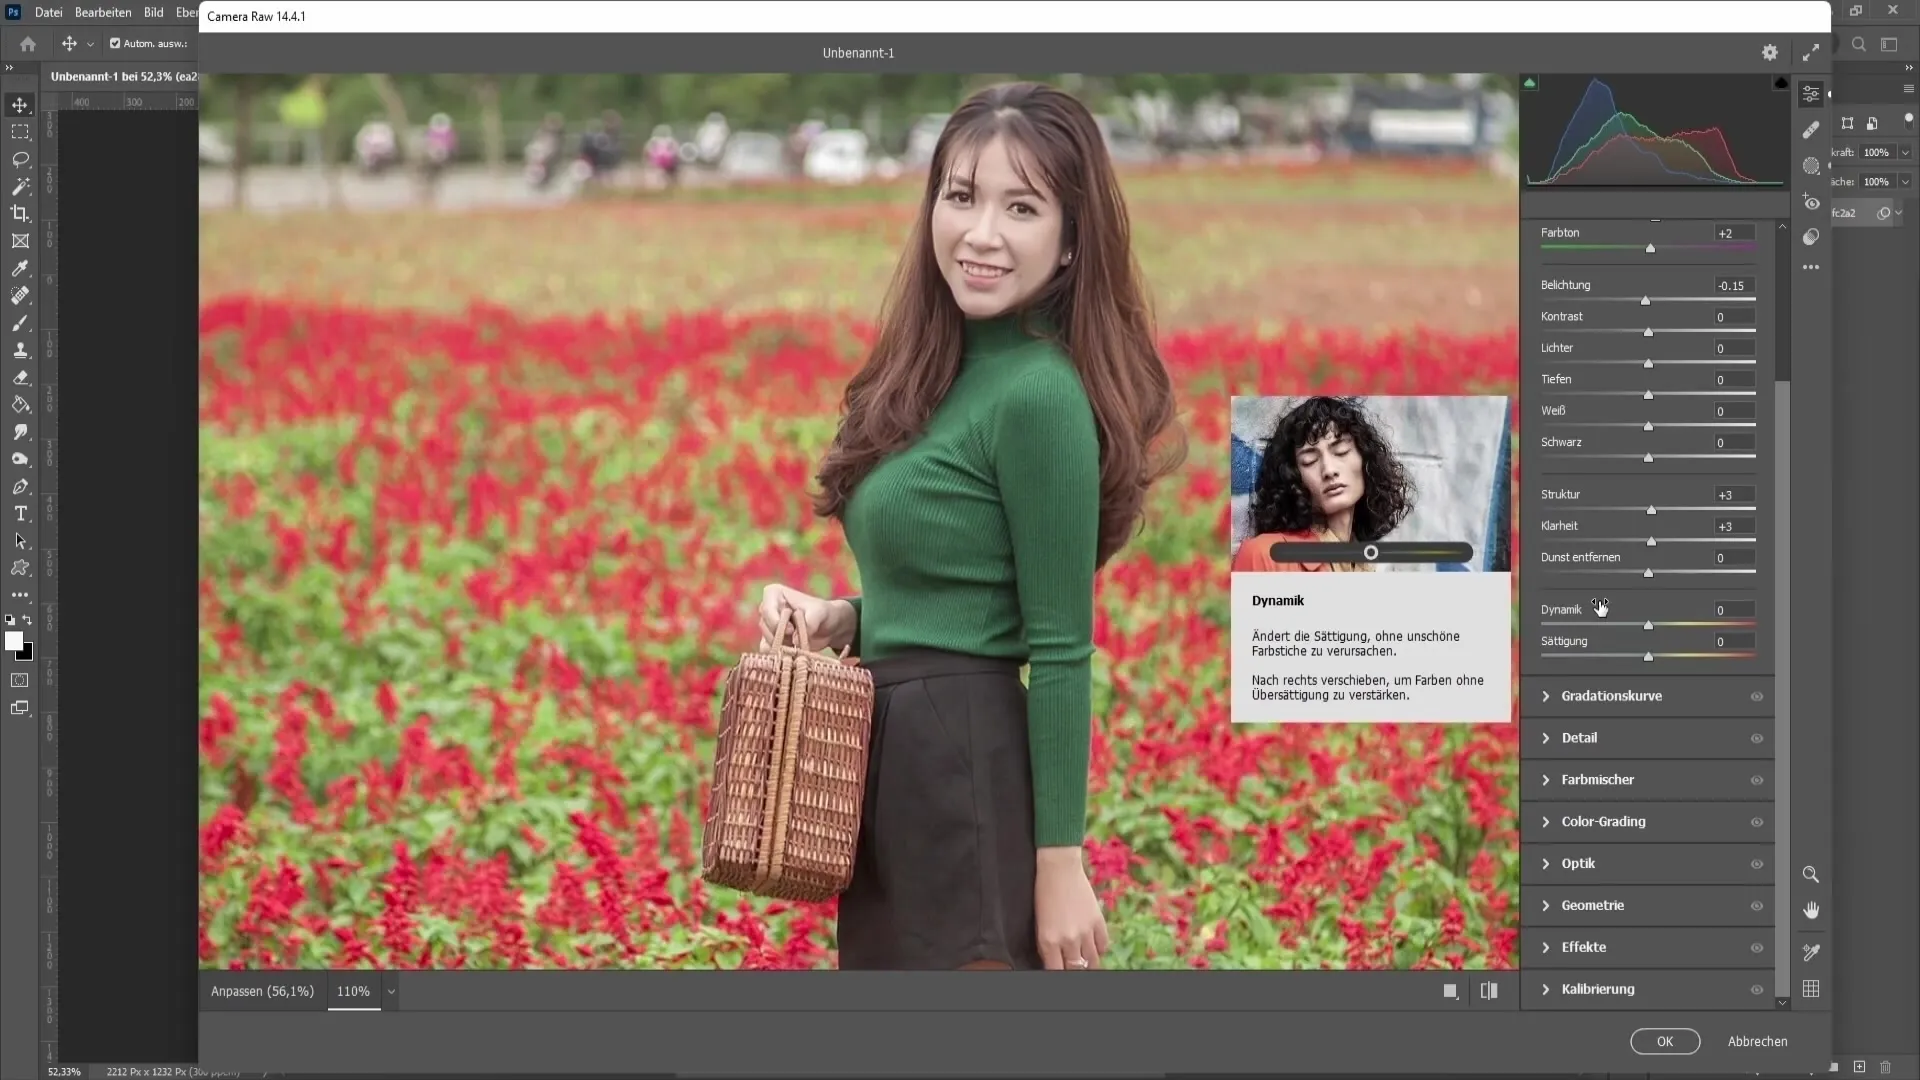Click the Sättigung slider handle

1648,657
